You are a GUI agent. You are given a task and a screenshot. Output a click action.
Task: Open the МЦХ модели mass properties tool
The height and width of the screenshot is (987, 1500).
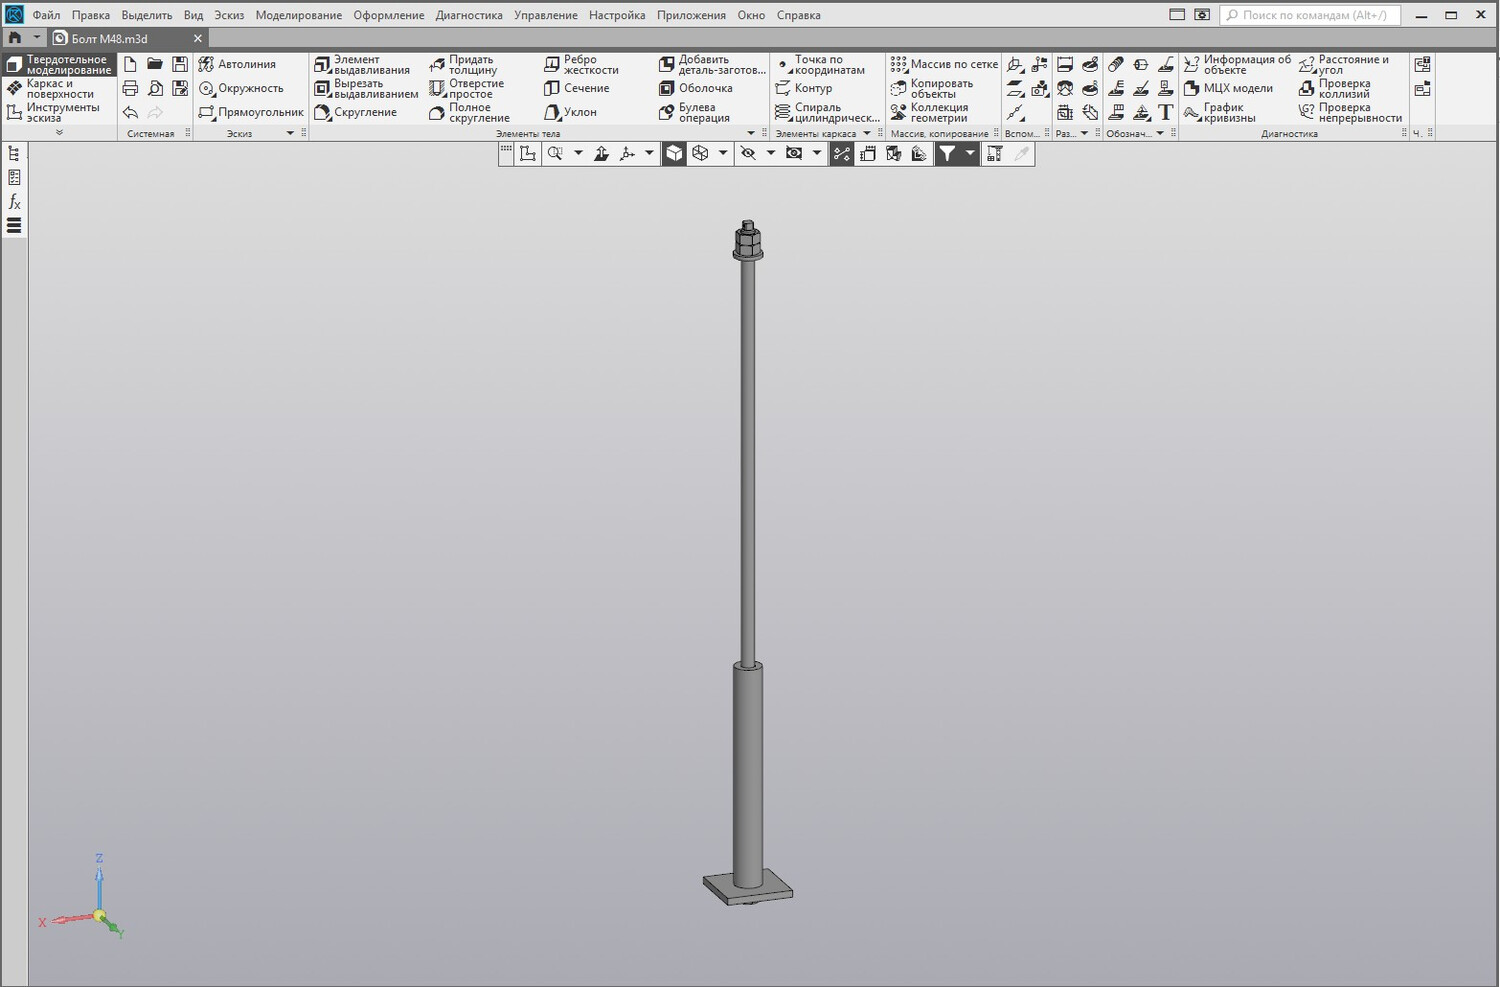[x=1228, y=88]
